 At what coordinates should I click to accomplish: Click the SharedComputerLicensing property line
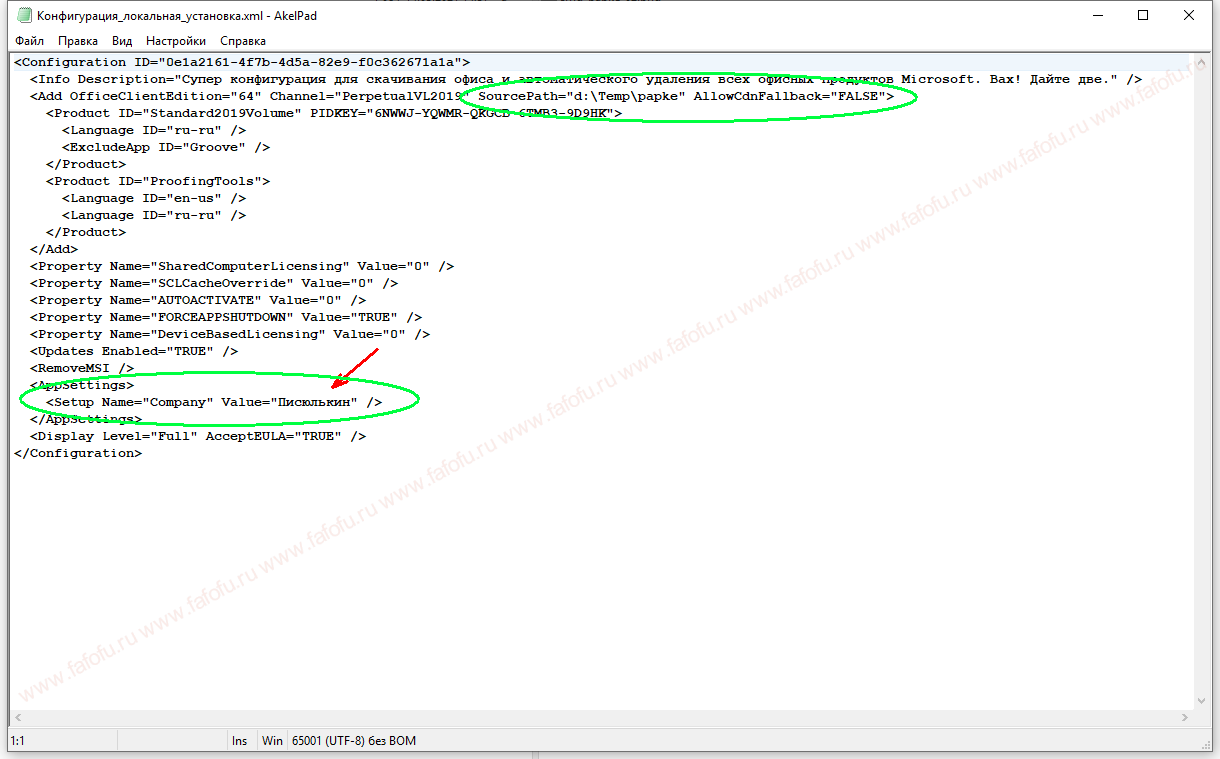(x=242, y=266)
